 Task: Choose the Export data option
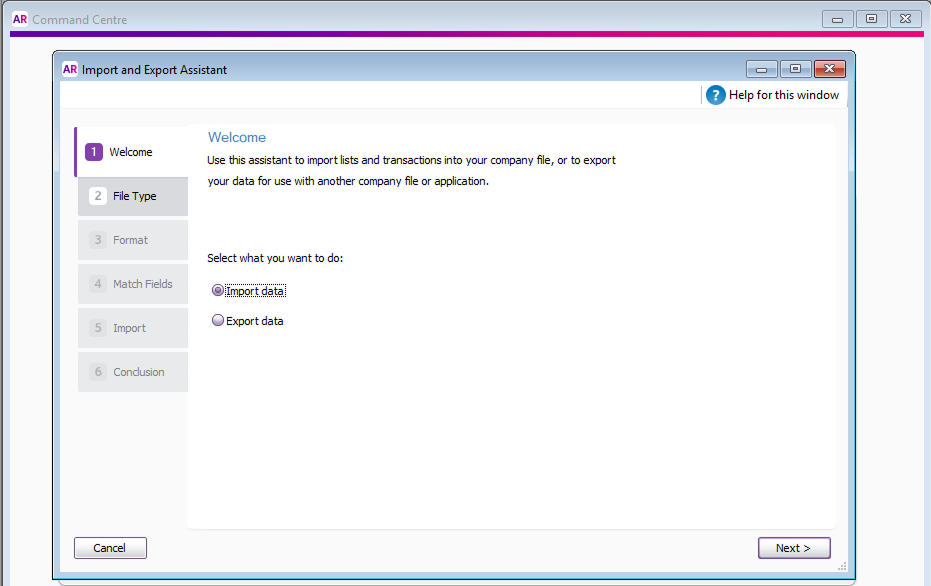coord(218,321)
